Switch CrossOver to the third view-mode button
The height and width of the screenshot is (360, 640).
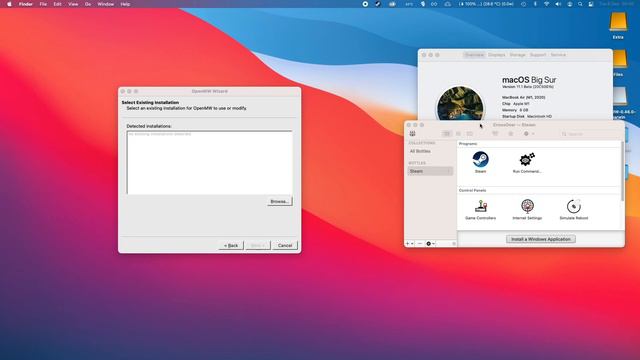tap(470, 134)
